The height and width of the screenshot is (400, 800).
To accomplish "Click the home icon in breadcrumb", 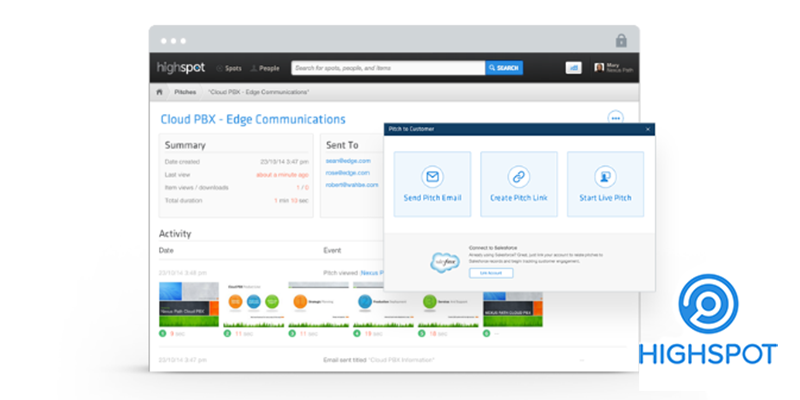I will [159, 91].
